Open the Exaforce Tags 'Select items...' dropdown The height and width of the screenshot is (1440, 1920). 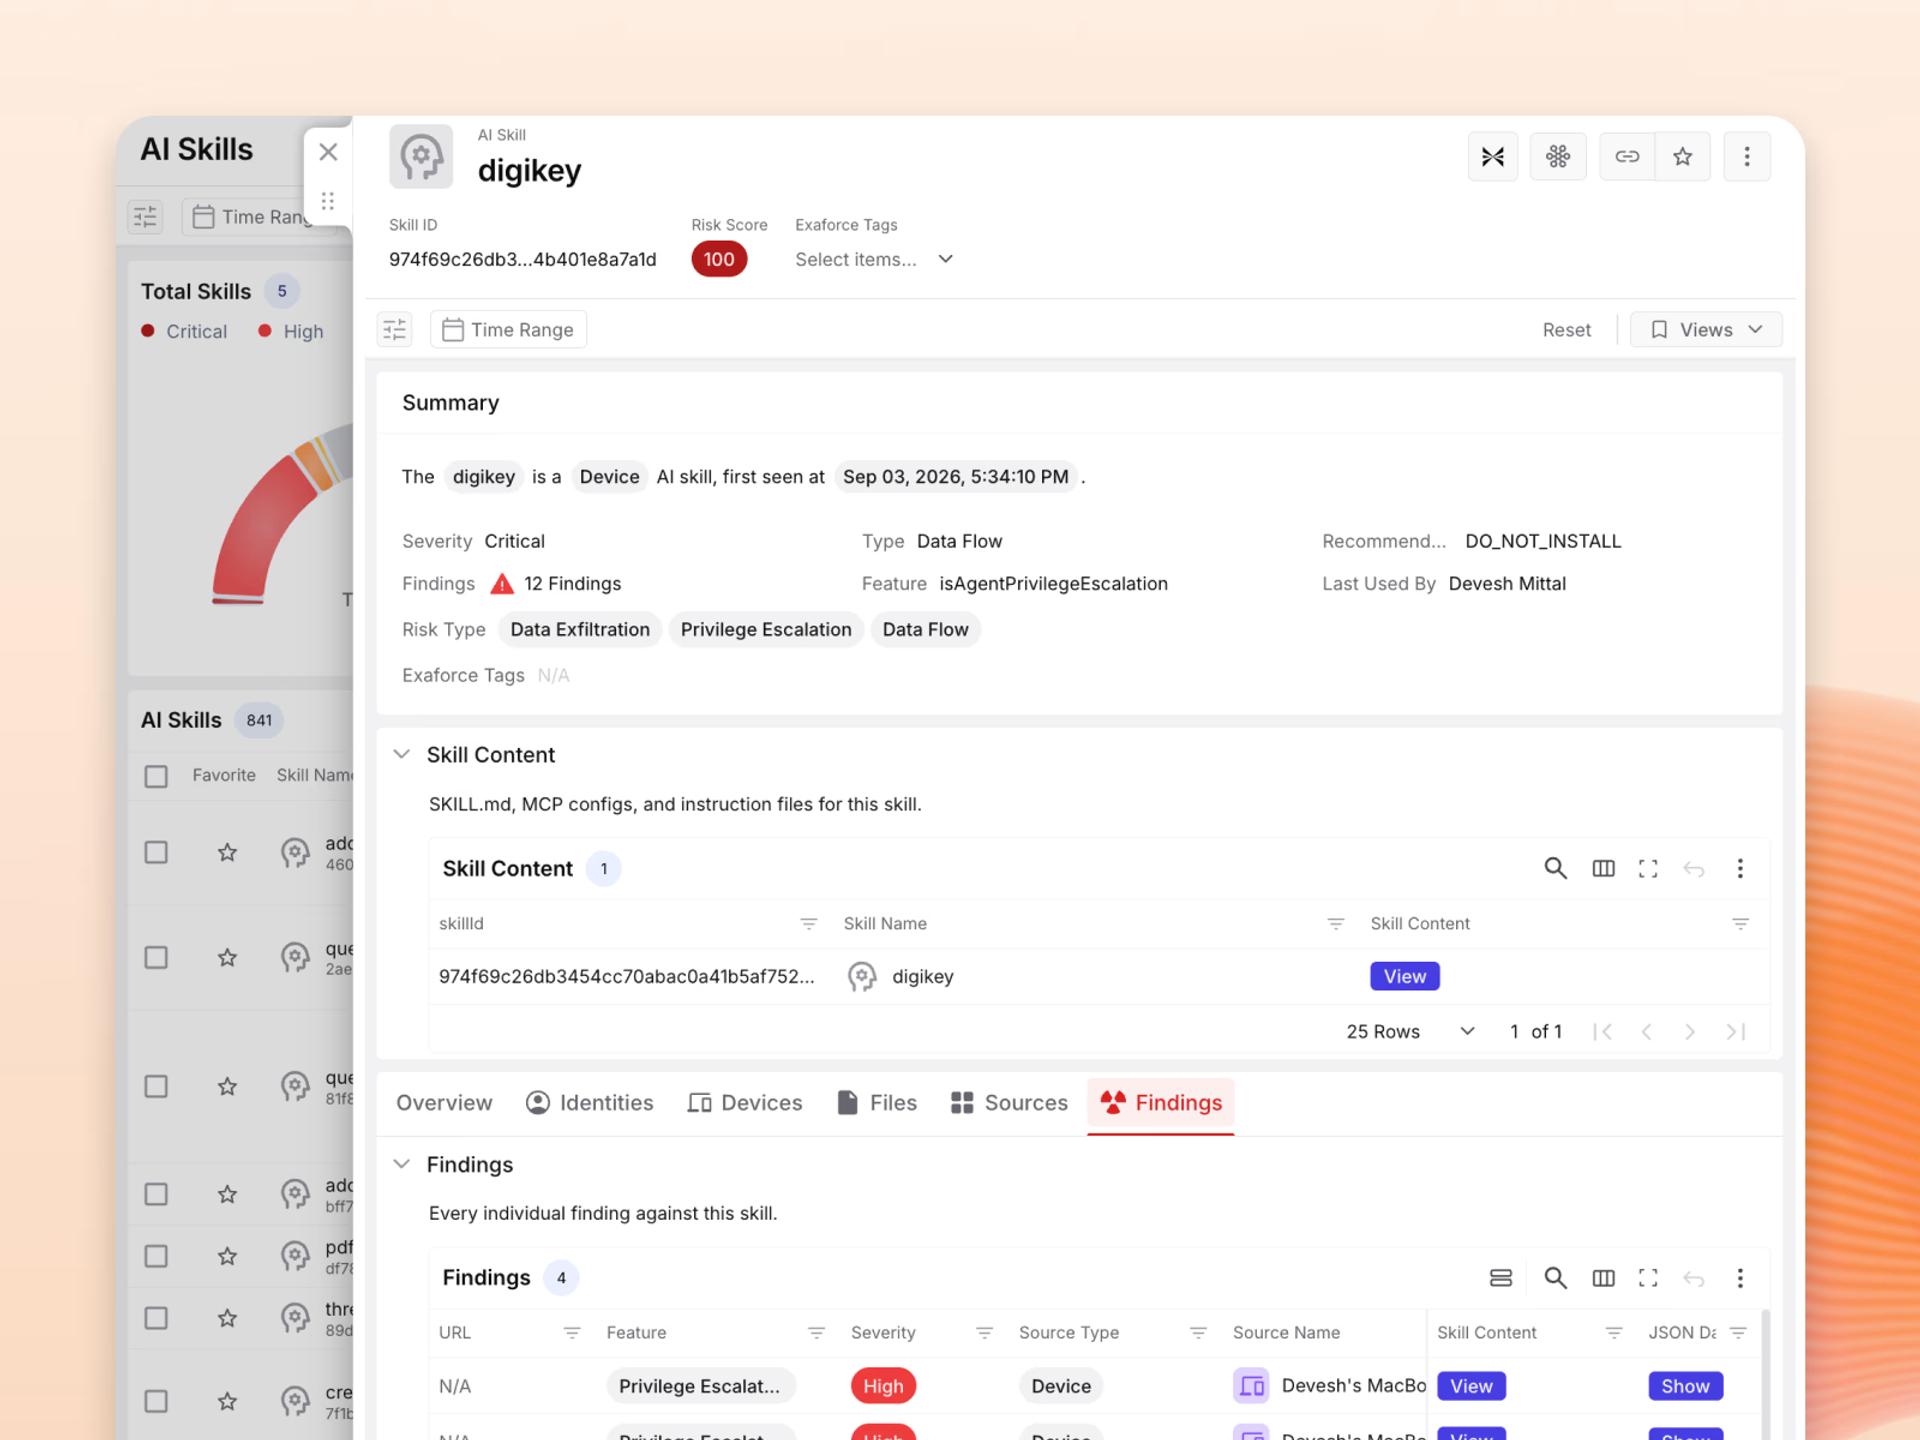tap(874, 259)
